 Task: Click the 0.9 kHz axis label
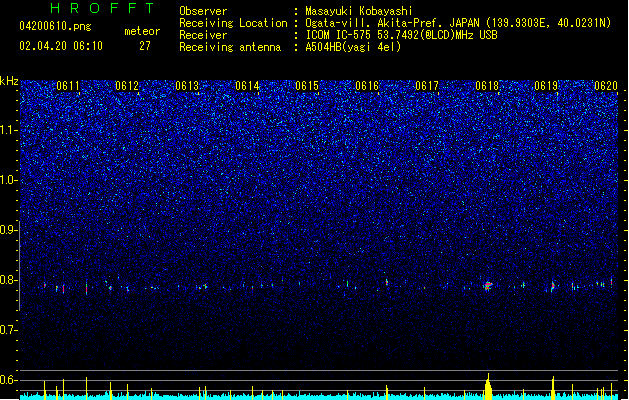tap(8, 230)
